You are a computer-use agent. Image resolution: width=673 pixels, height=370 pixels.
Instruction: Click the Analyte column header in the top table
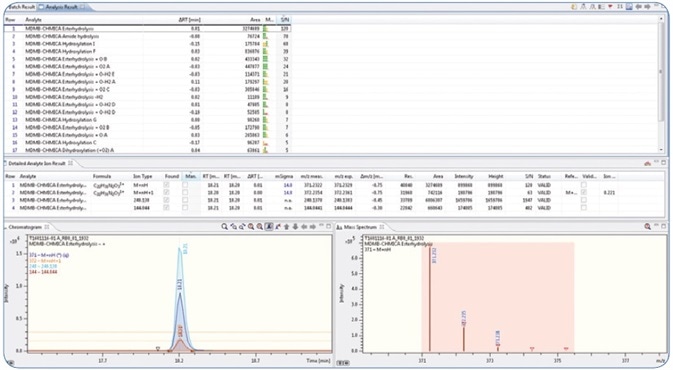point(33,20)
